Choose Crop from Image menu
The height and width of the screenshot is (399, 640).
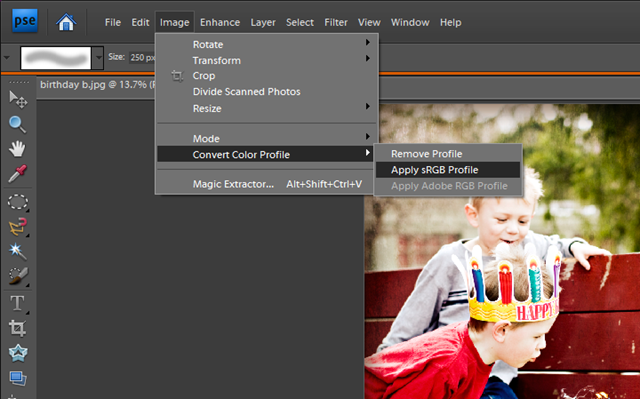266,76
